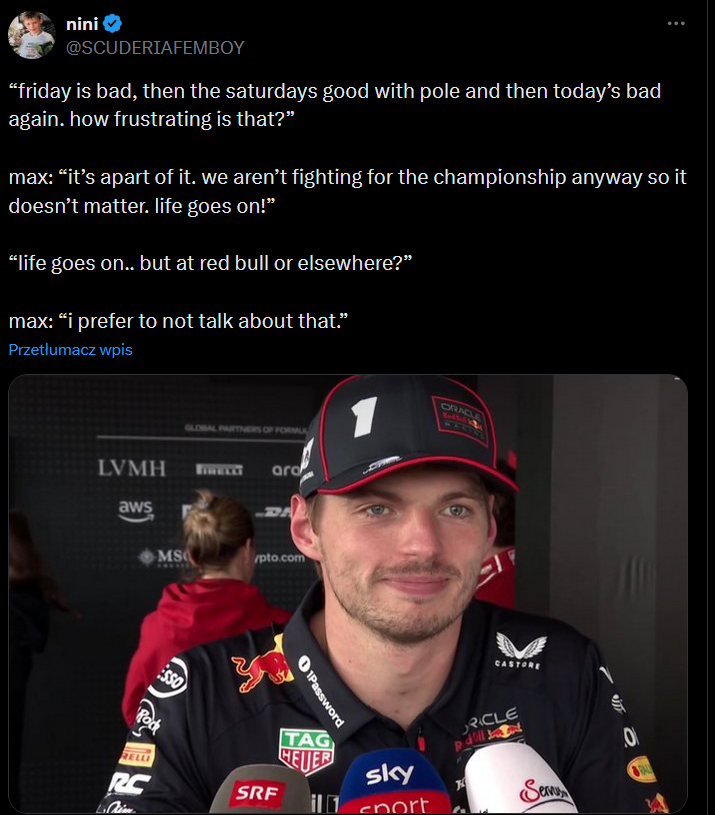Screen dimensions: 715x815
Task: Open the three-dot more options menu
Action: coord(676,23)
